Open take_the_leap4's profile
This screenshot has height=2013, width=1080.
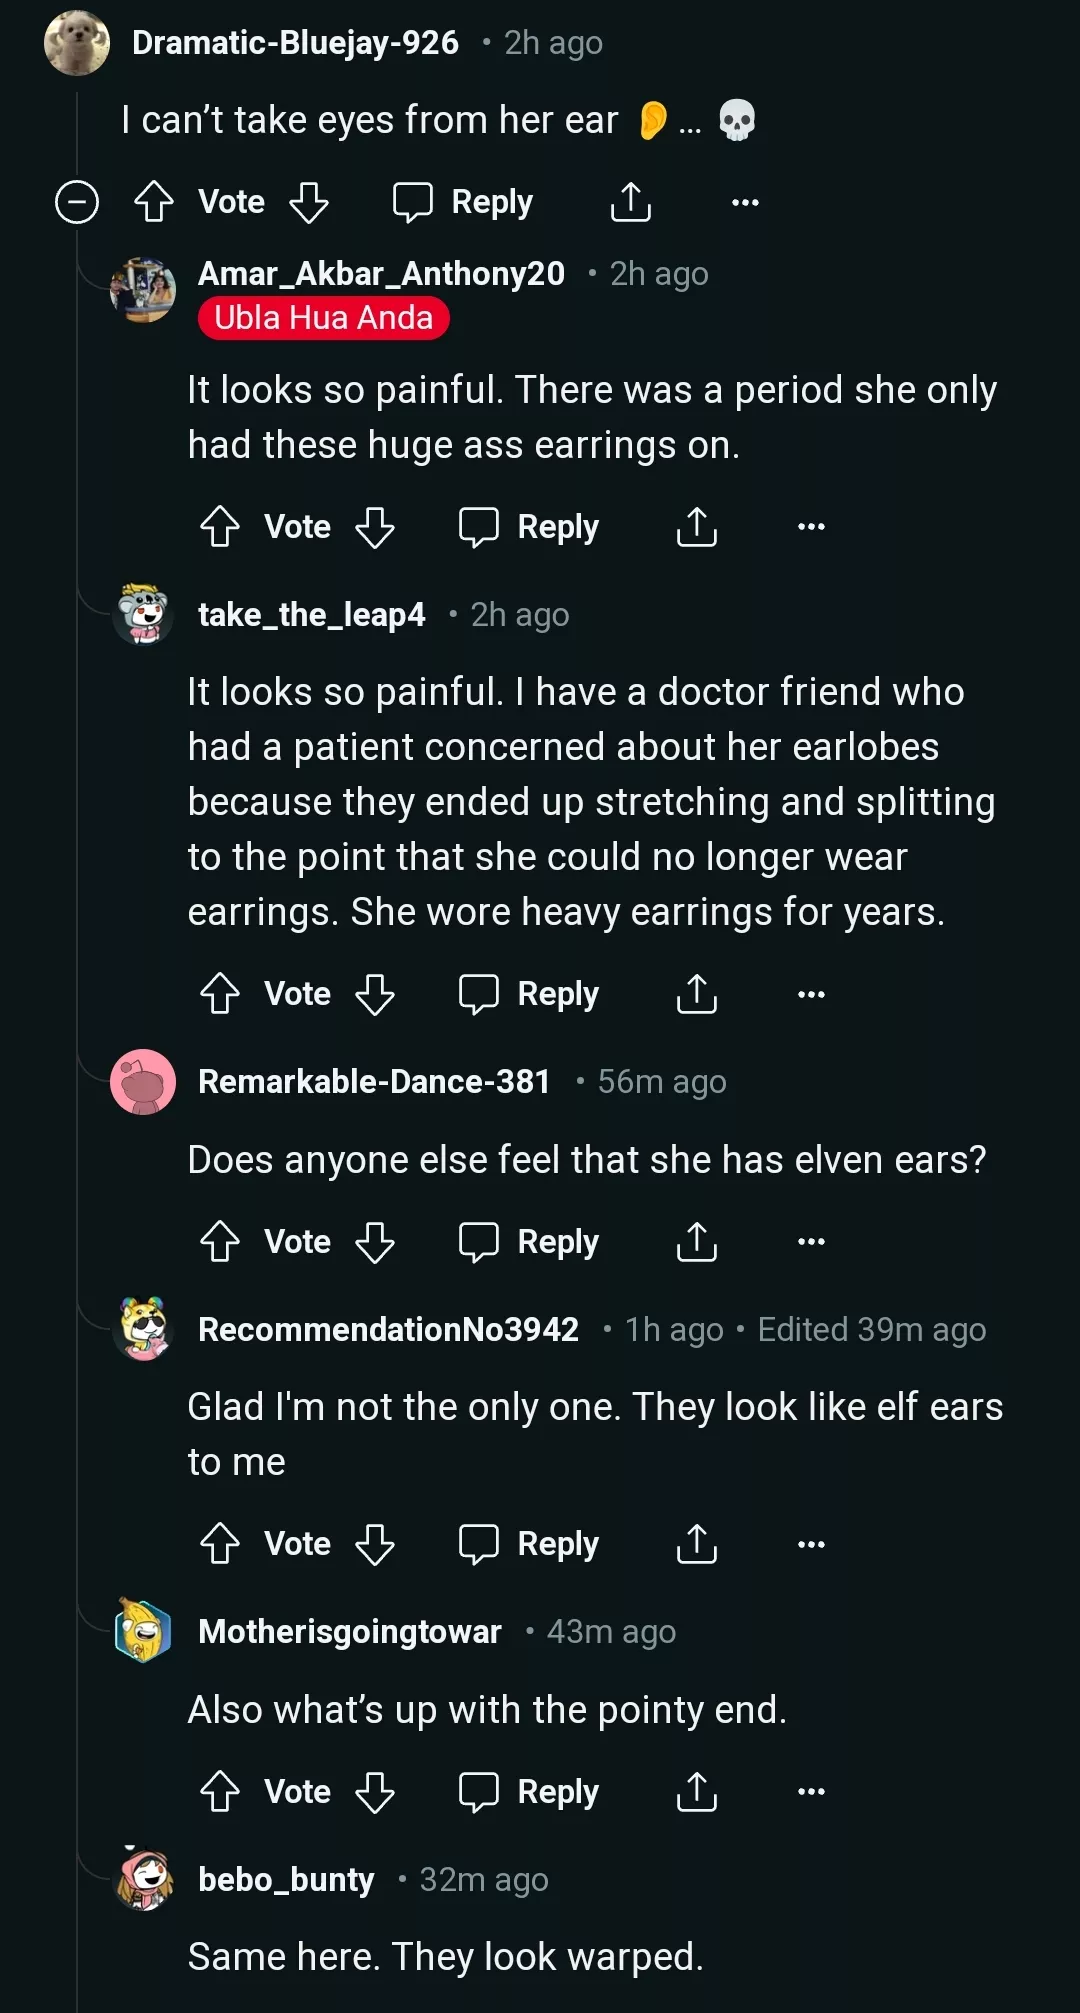coord(311,614)
